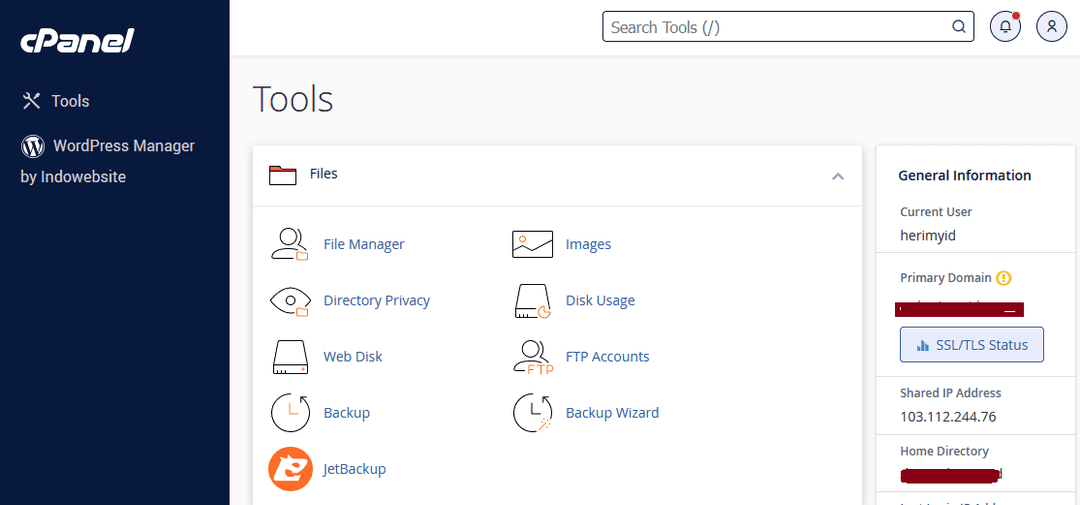Open the Web Disk link

pyautogui.click(x=353, y=357)
